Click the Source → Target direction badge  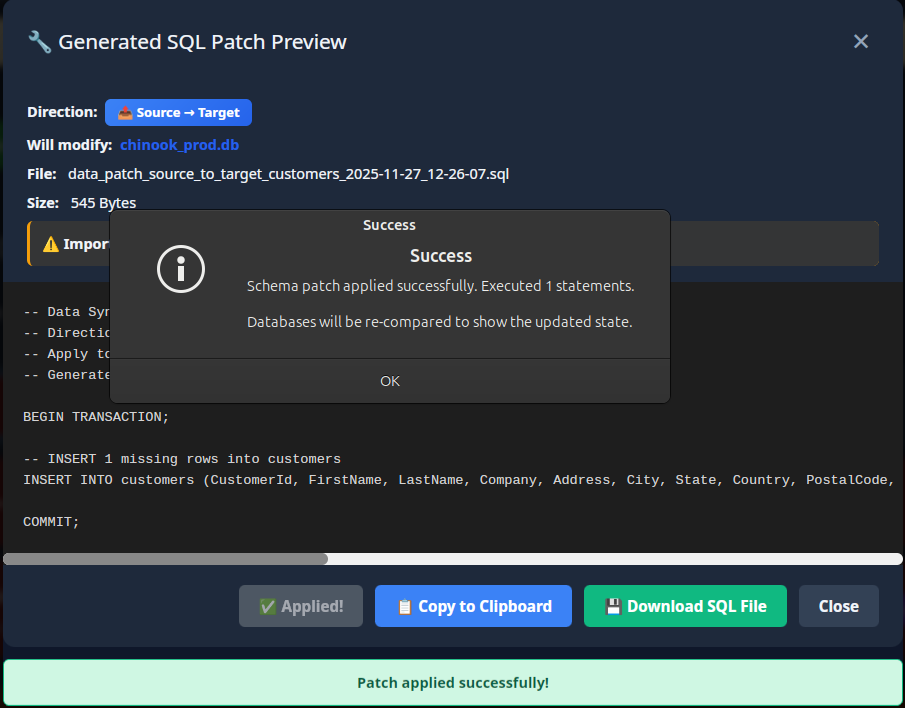click(x=178, y=113)
